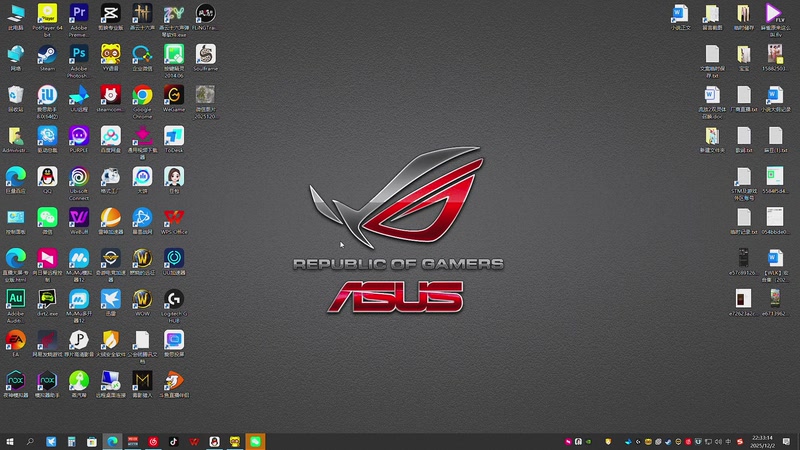This screenshot has height=450, width=800.
Task: Select the 此电脑 This PC desktop icon
Action: coord(15,16)
